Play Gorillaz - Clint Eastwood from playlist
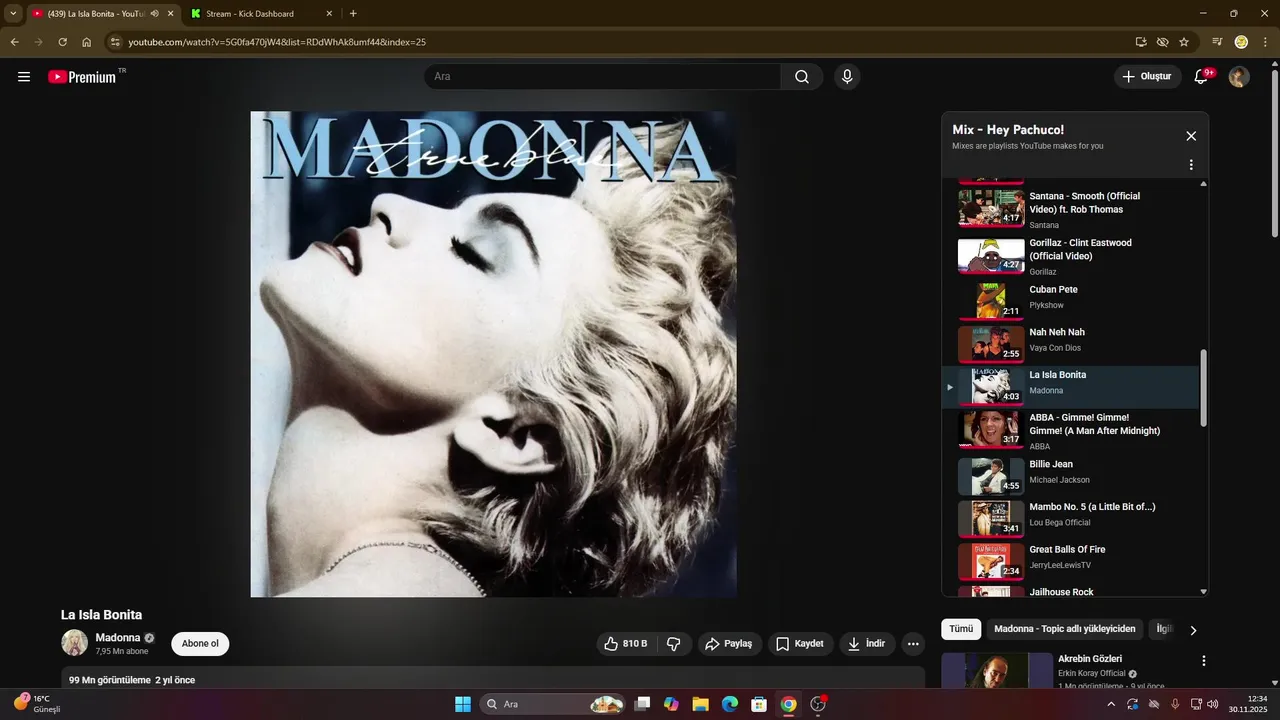The width and height of the screenshot is (1280, 720). [x=1070, y=256]
